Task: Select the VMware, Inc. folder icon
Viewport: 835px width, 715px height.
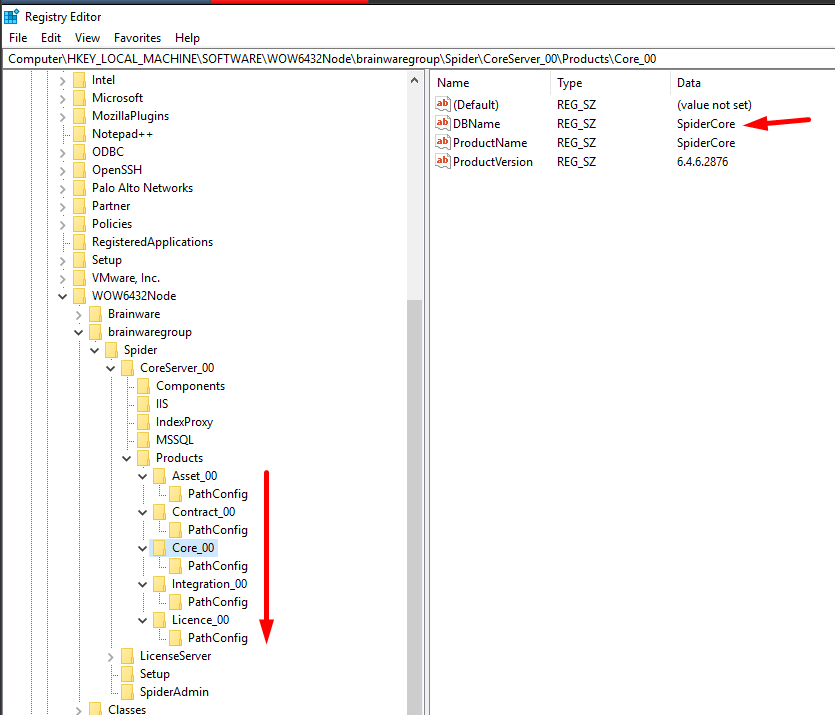Action: [x=79, y=278]
